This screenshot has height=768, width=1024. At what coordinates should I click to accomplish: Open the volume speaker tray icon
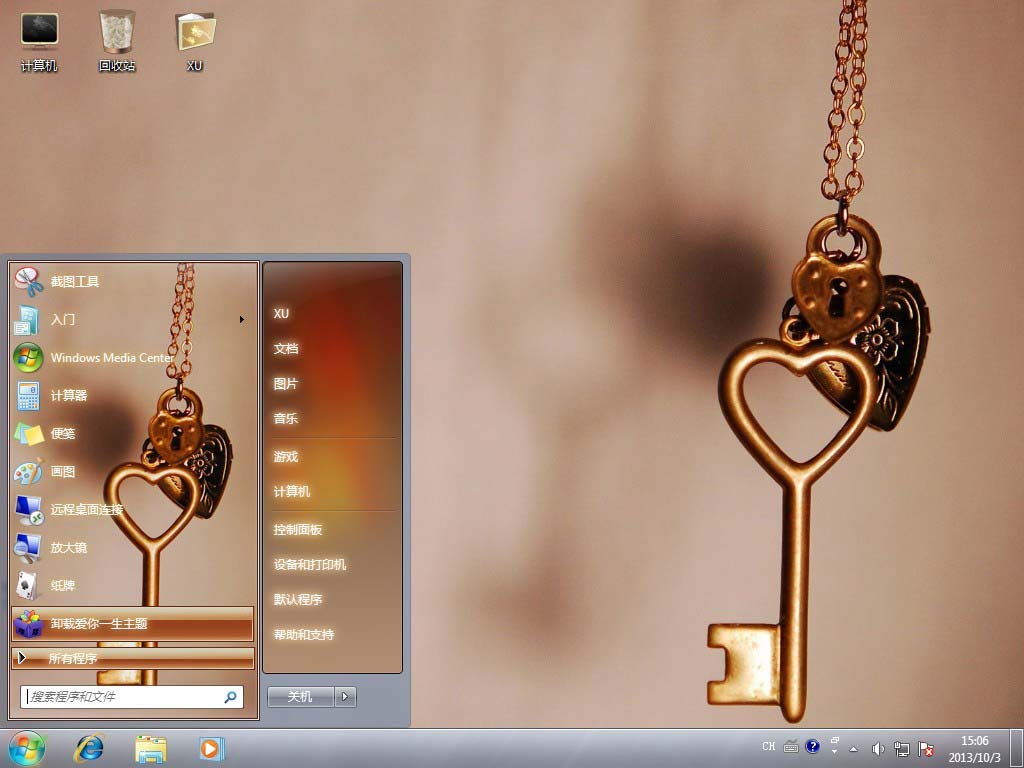coord(877,748)
